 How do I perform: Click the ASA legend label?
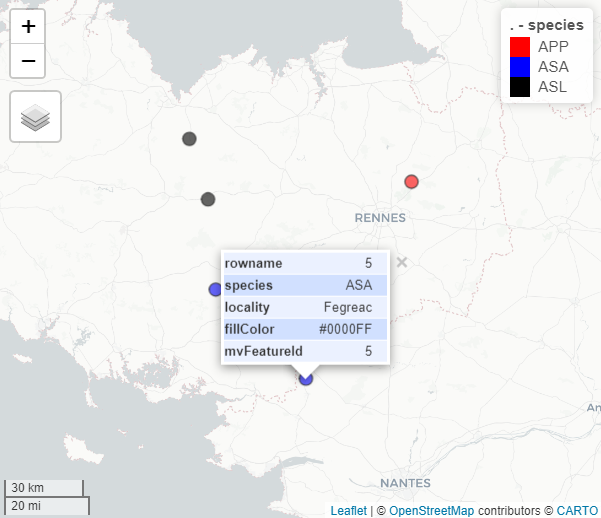(553, 67)
